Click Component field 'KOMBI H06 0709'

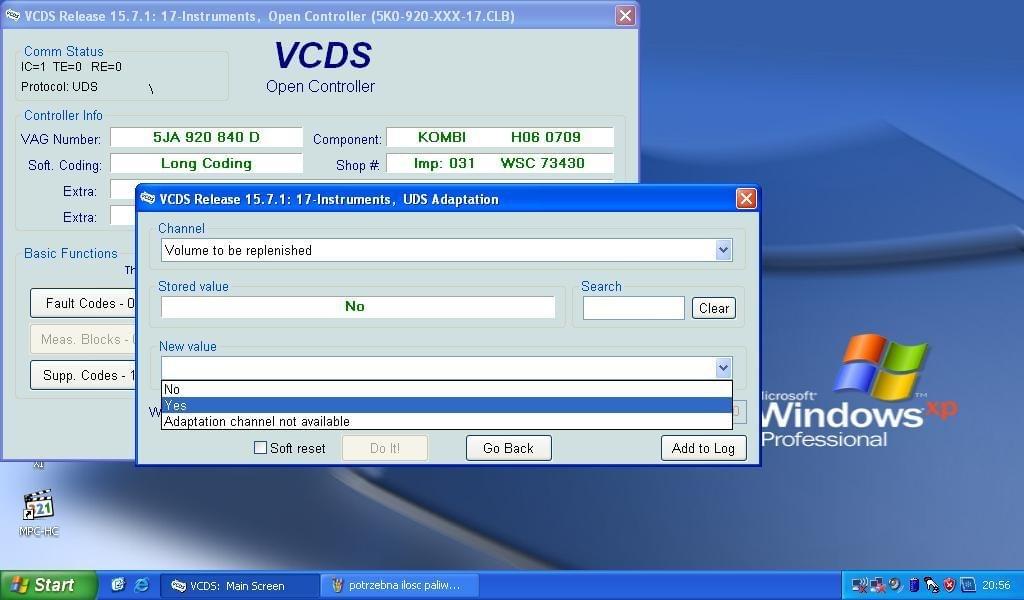pos(500,137)
